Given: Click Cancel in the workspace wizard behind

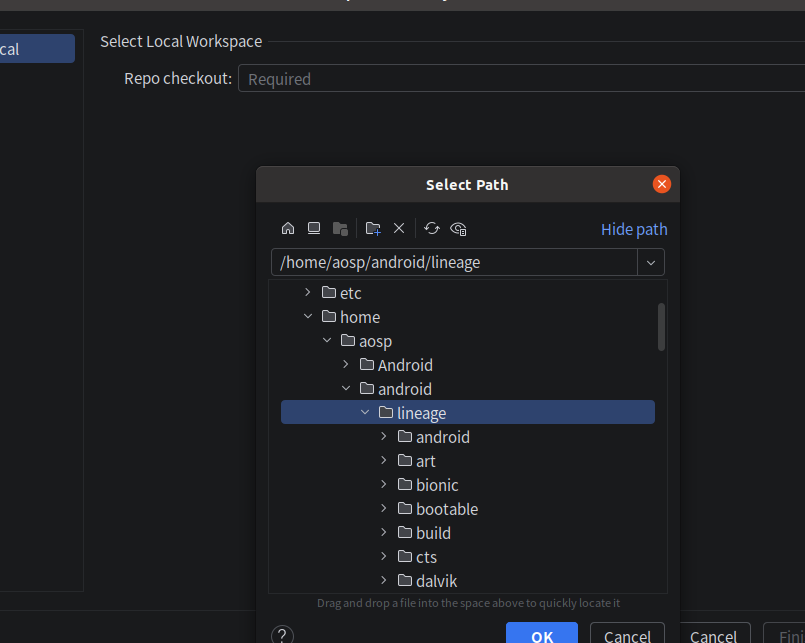Looking at the screenshot, I should tap(713, 634).
